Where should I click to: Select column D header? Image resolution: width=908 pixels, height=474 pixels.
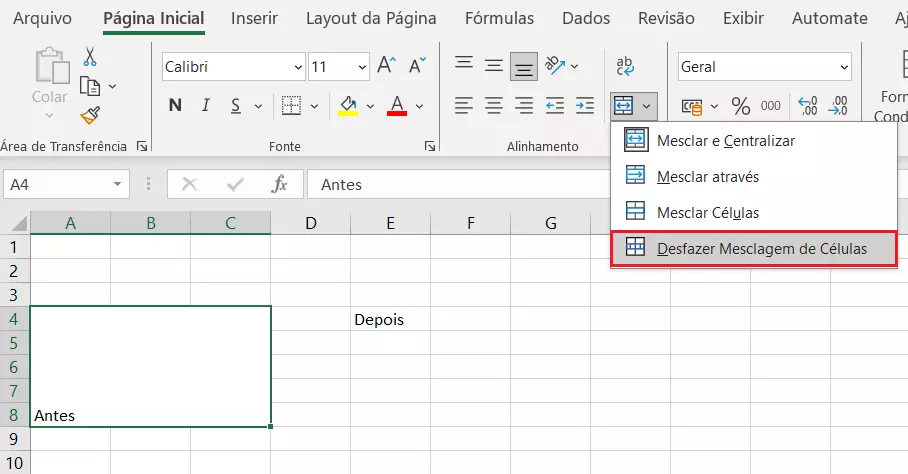click(310, 223)
